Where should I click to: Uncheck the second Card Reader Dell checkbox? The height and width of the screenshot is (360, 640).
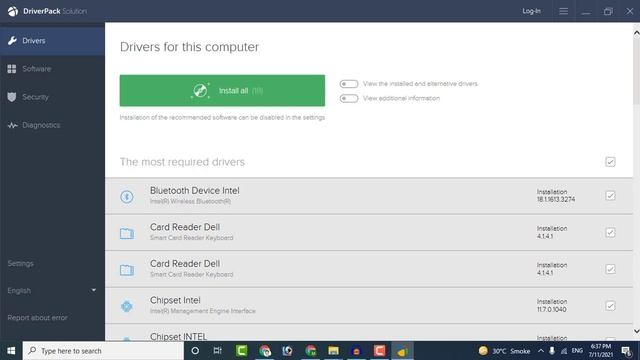(x=610, y=269)
